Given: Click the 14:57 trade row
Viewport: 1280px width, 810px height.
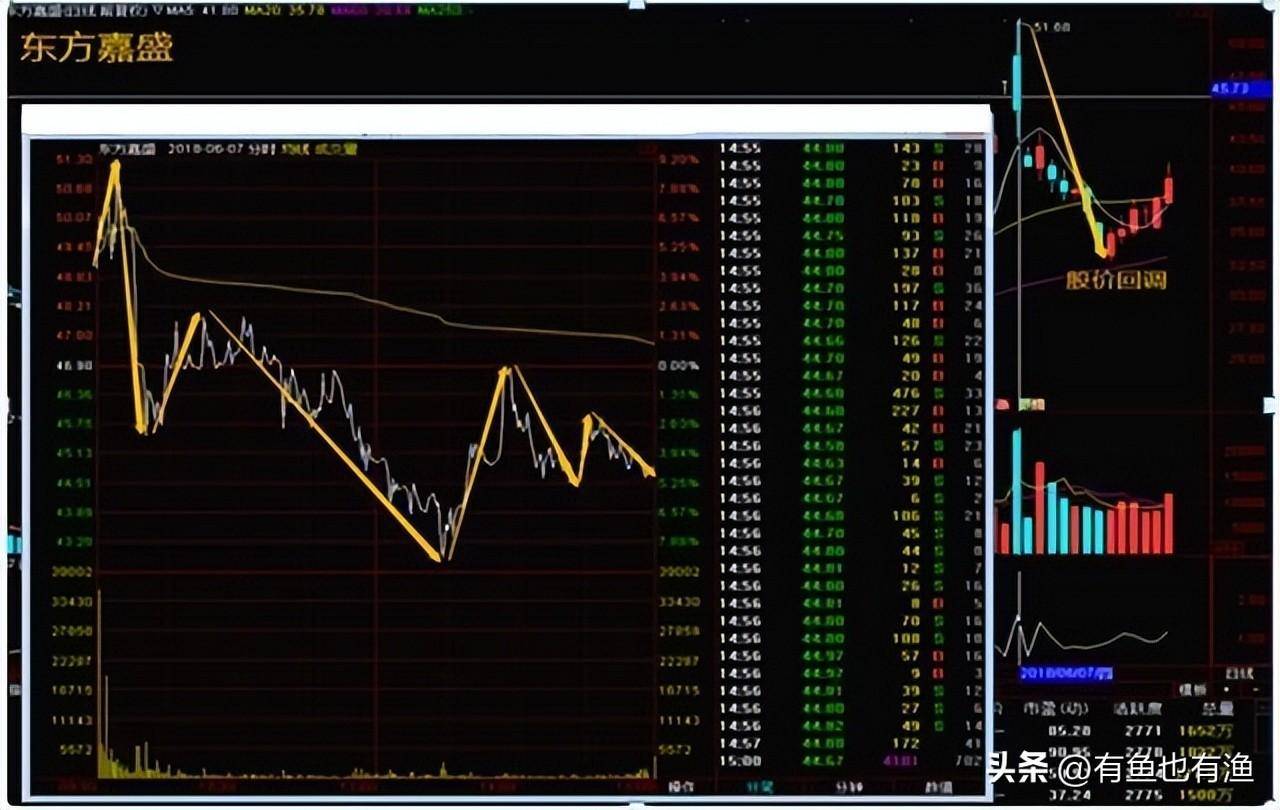Looking at the screenshot, I should [850, 743].
